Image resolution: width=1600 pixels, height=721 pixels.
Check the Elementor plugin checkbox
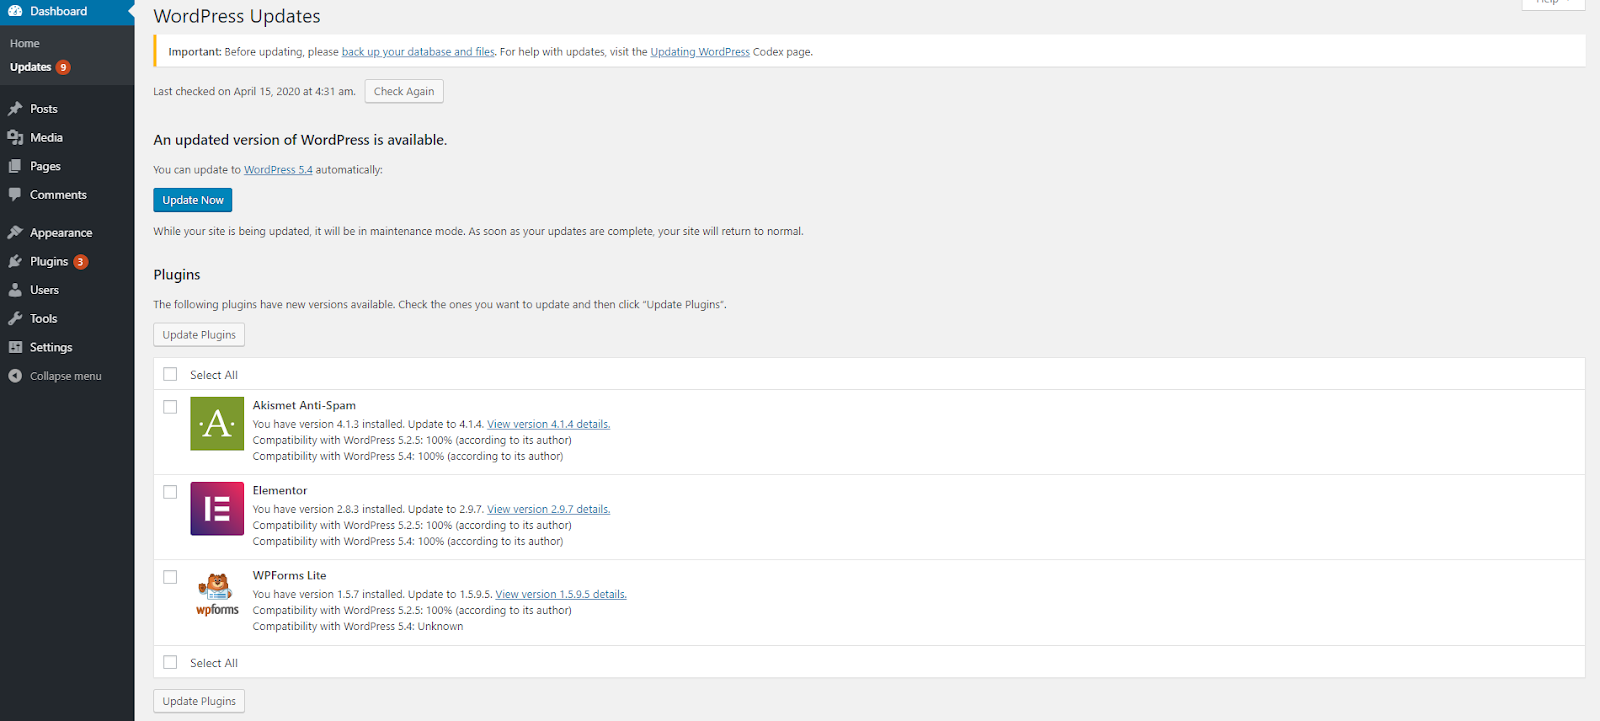click(170, 492)
